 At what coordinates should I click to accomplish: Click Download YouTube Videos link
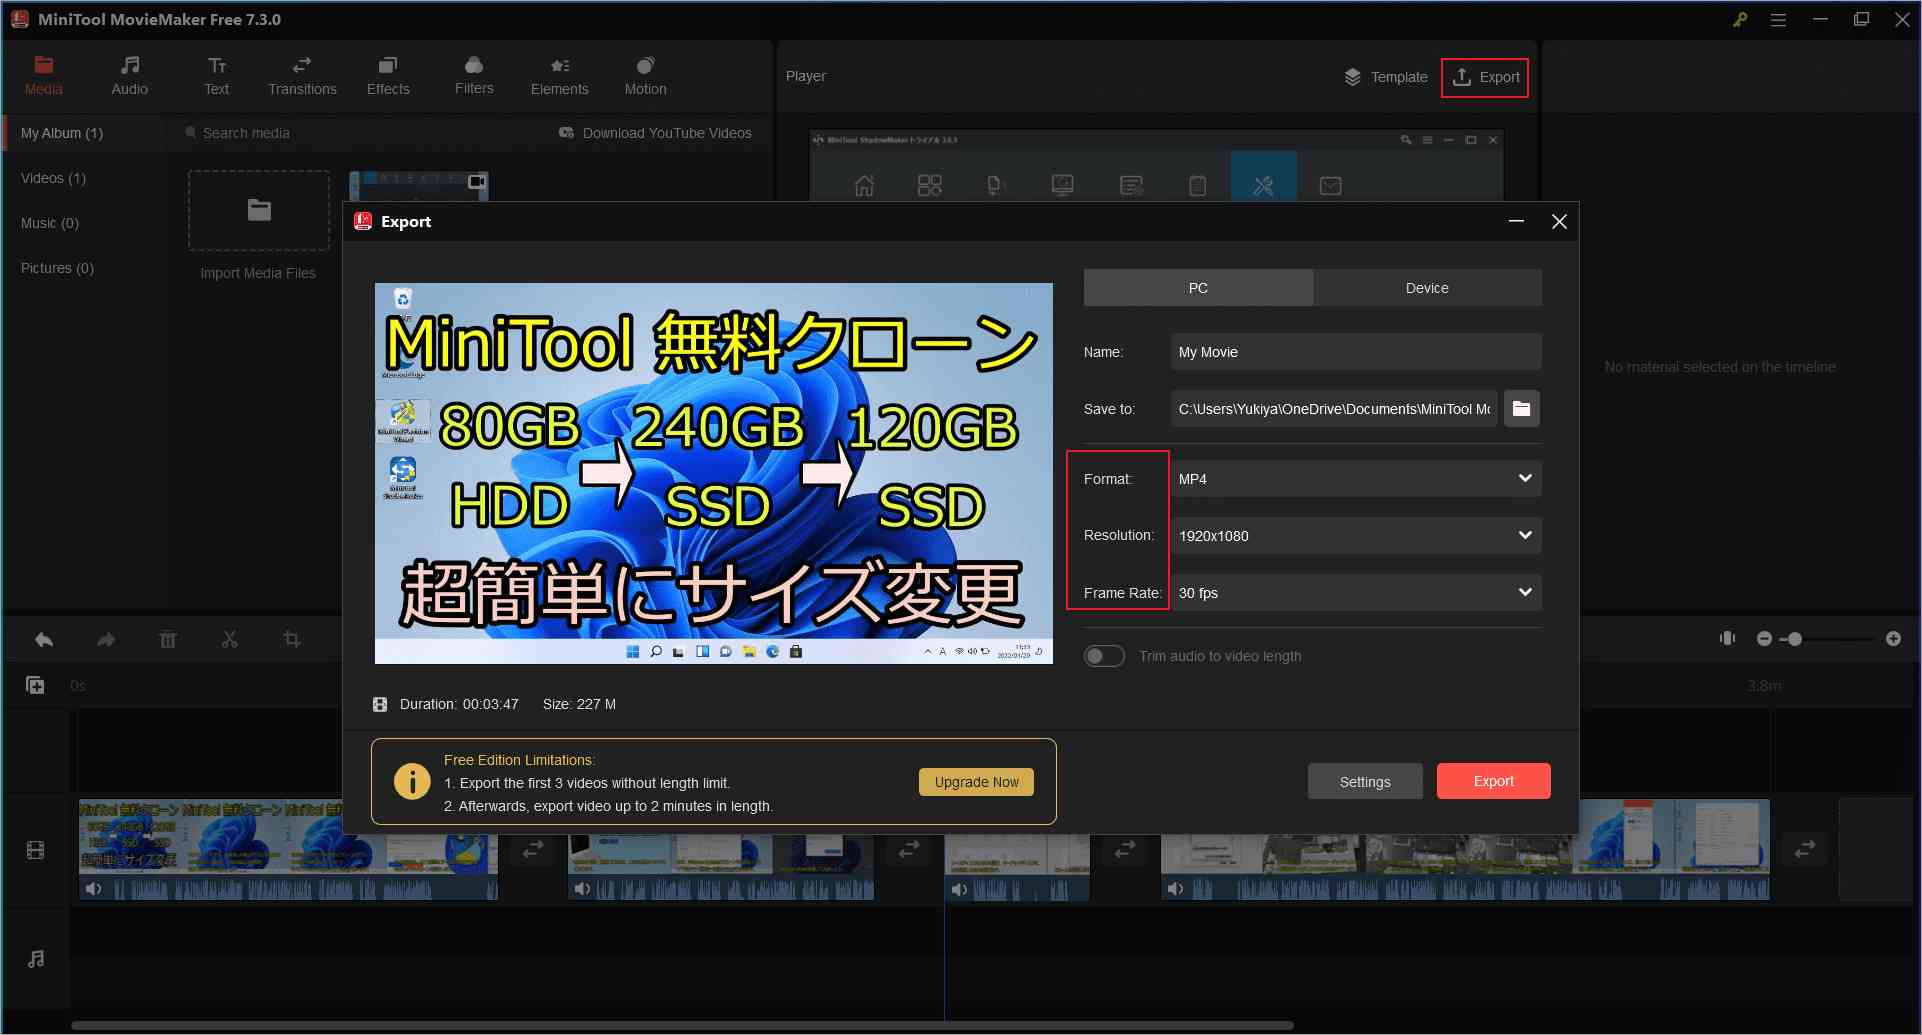tap(656, 133)
